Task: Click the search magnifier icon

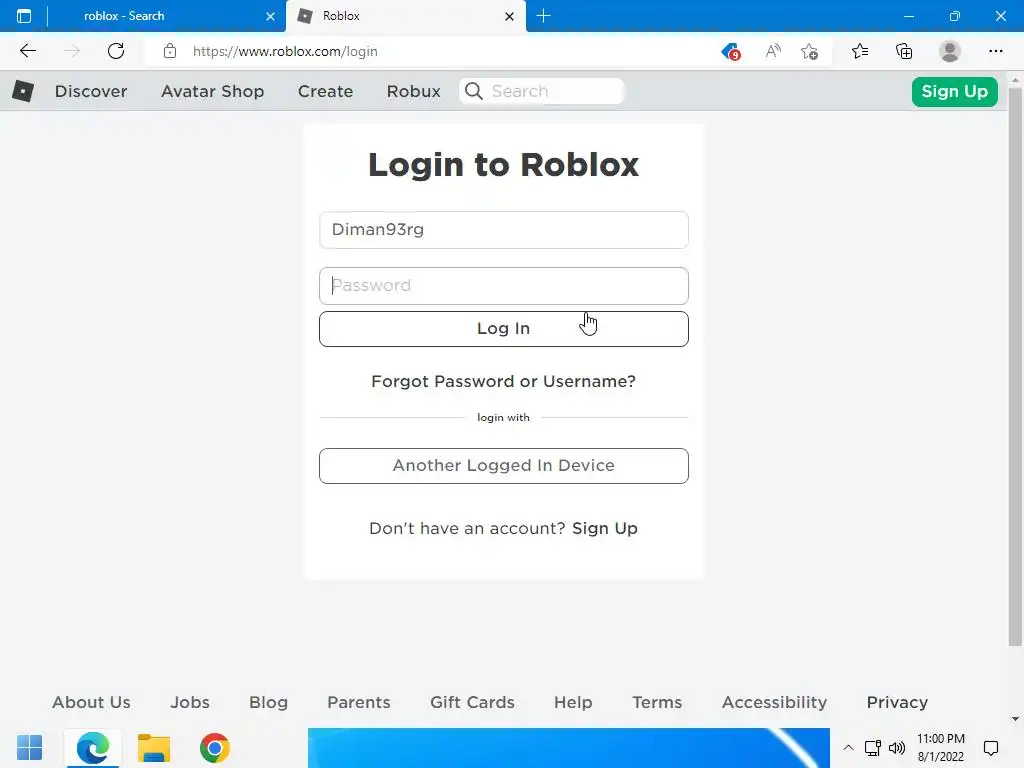Action: [474, 91]
